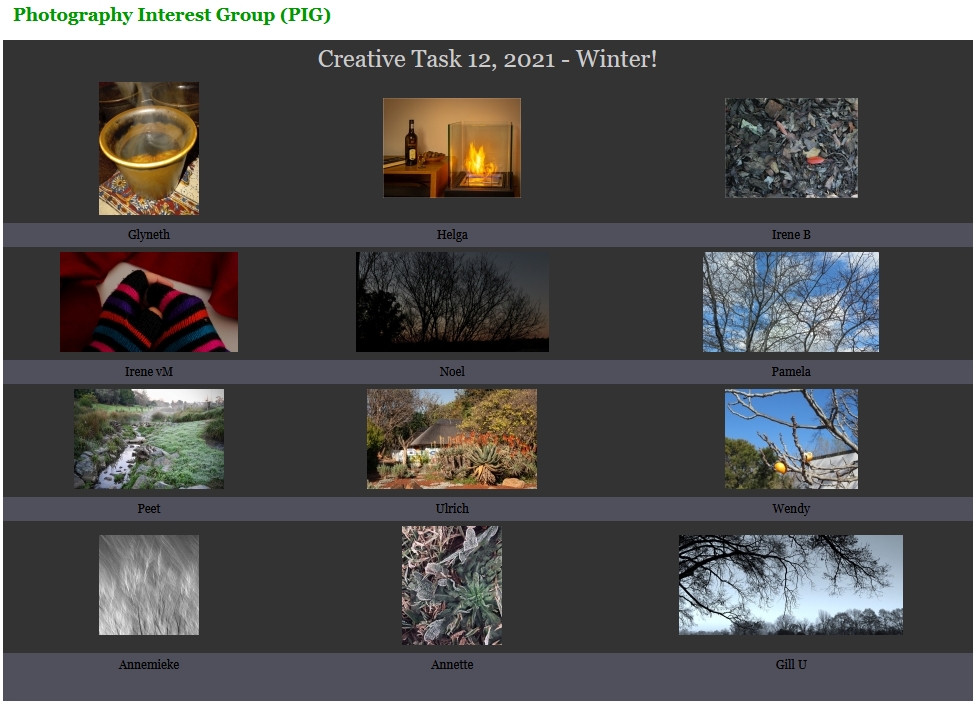View Annette's frosted succulent plants photo

pos(452,586)
